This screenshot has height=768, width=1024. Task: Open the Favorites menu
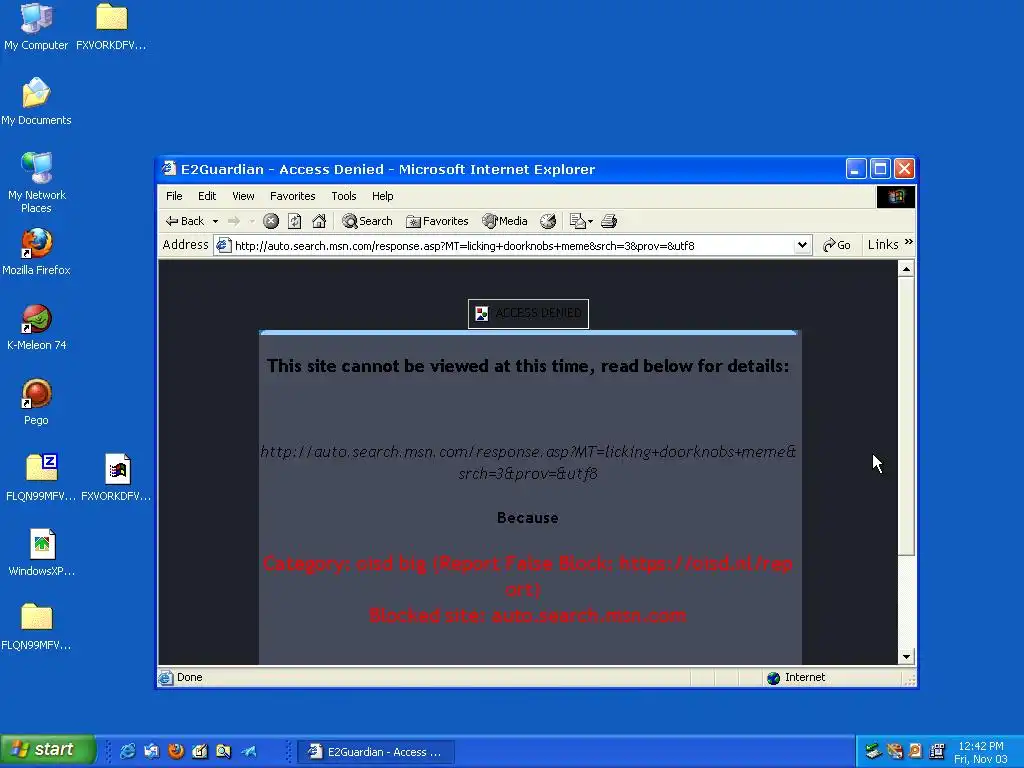tap(293, 196)
